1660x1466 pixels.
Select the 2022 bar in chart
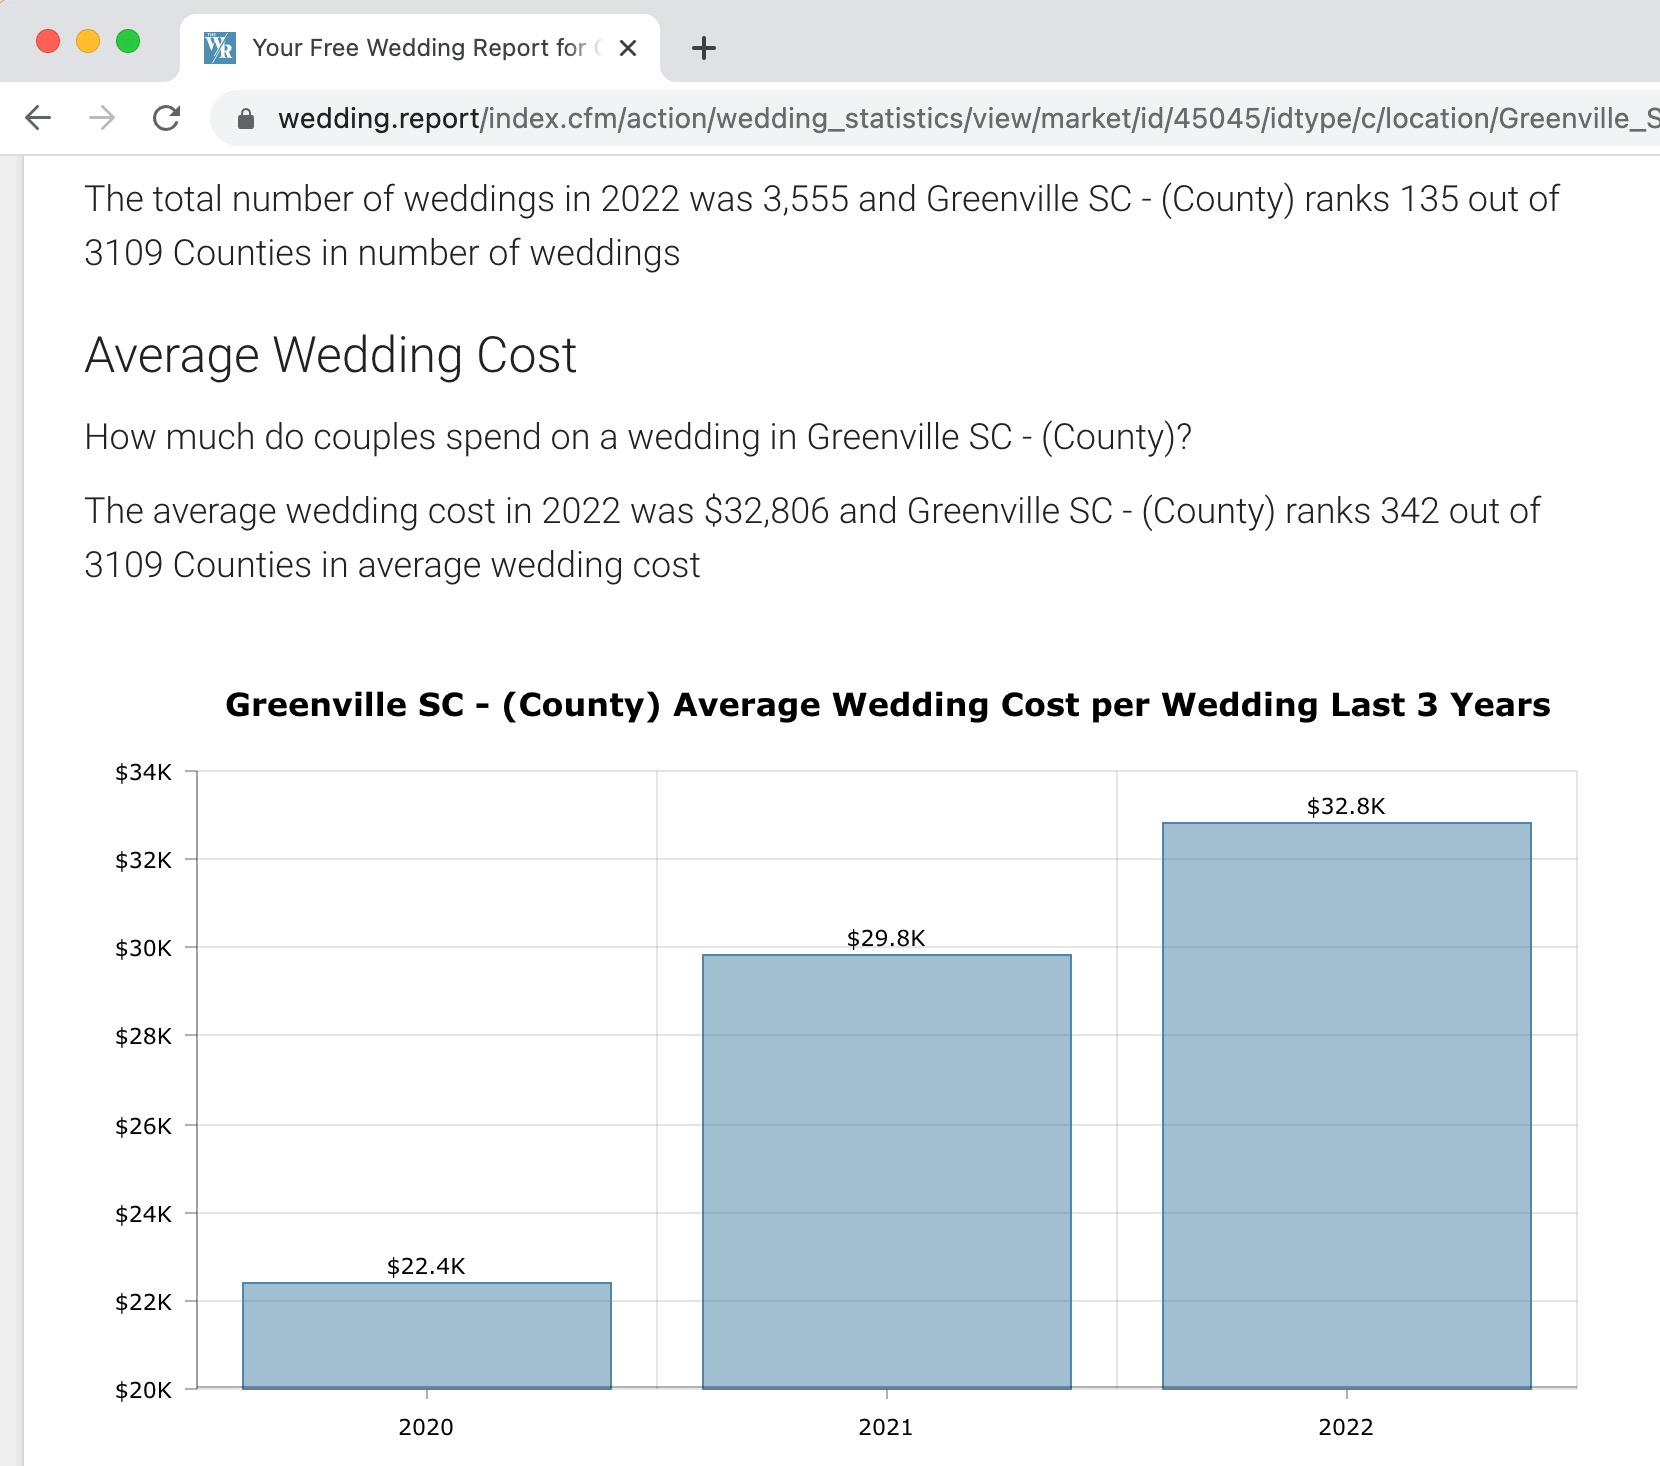tap(1347, 1106)
